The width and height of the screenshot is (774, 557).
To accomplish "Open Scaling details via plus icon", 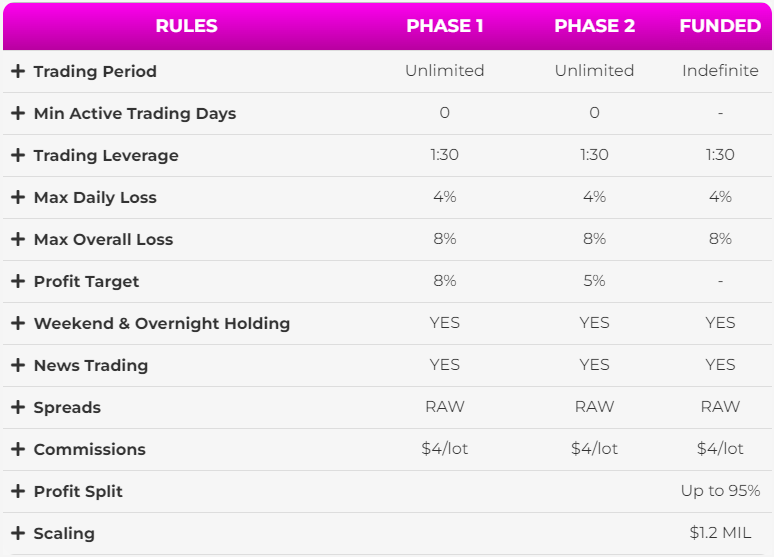I will pos(18,533).
